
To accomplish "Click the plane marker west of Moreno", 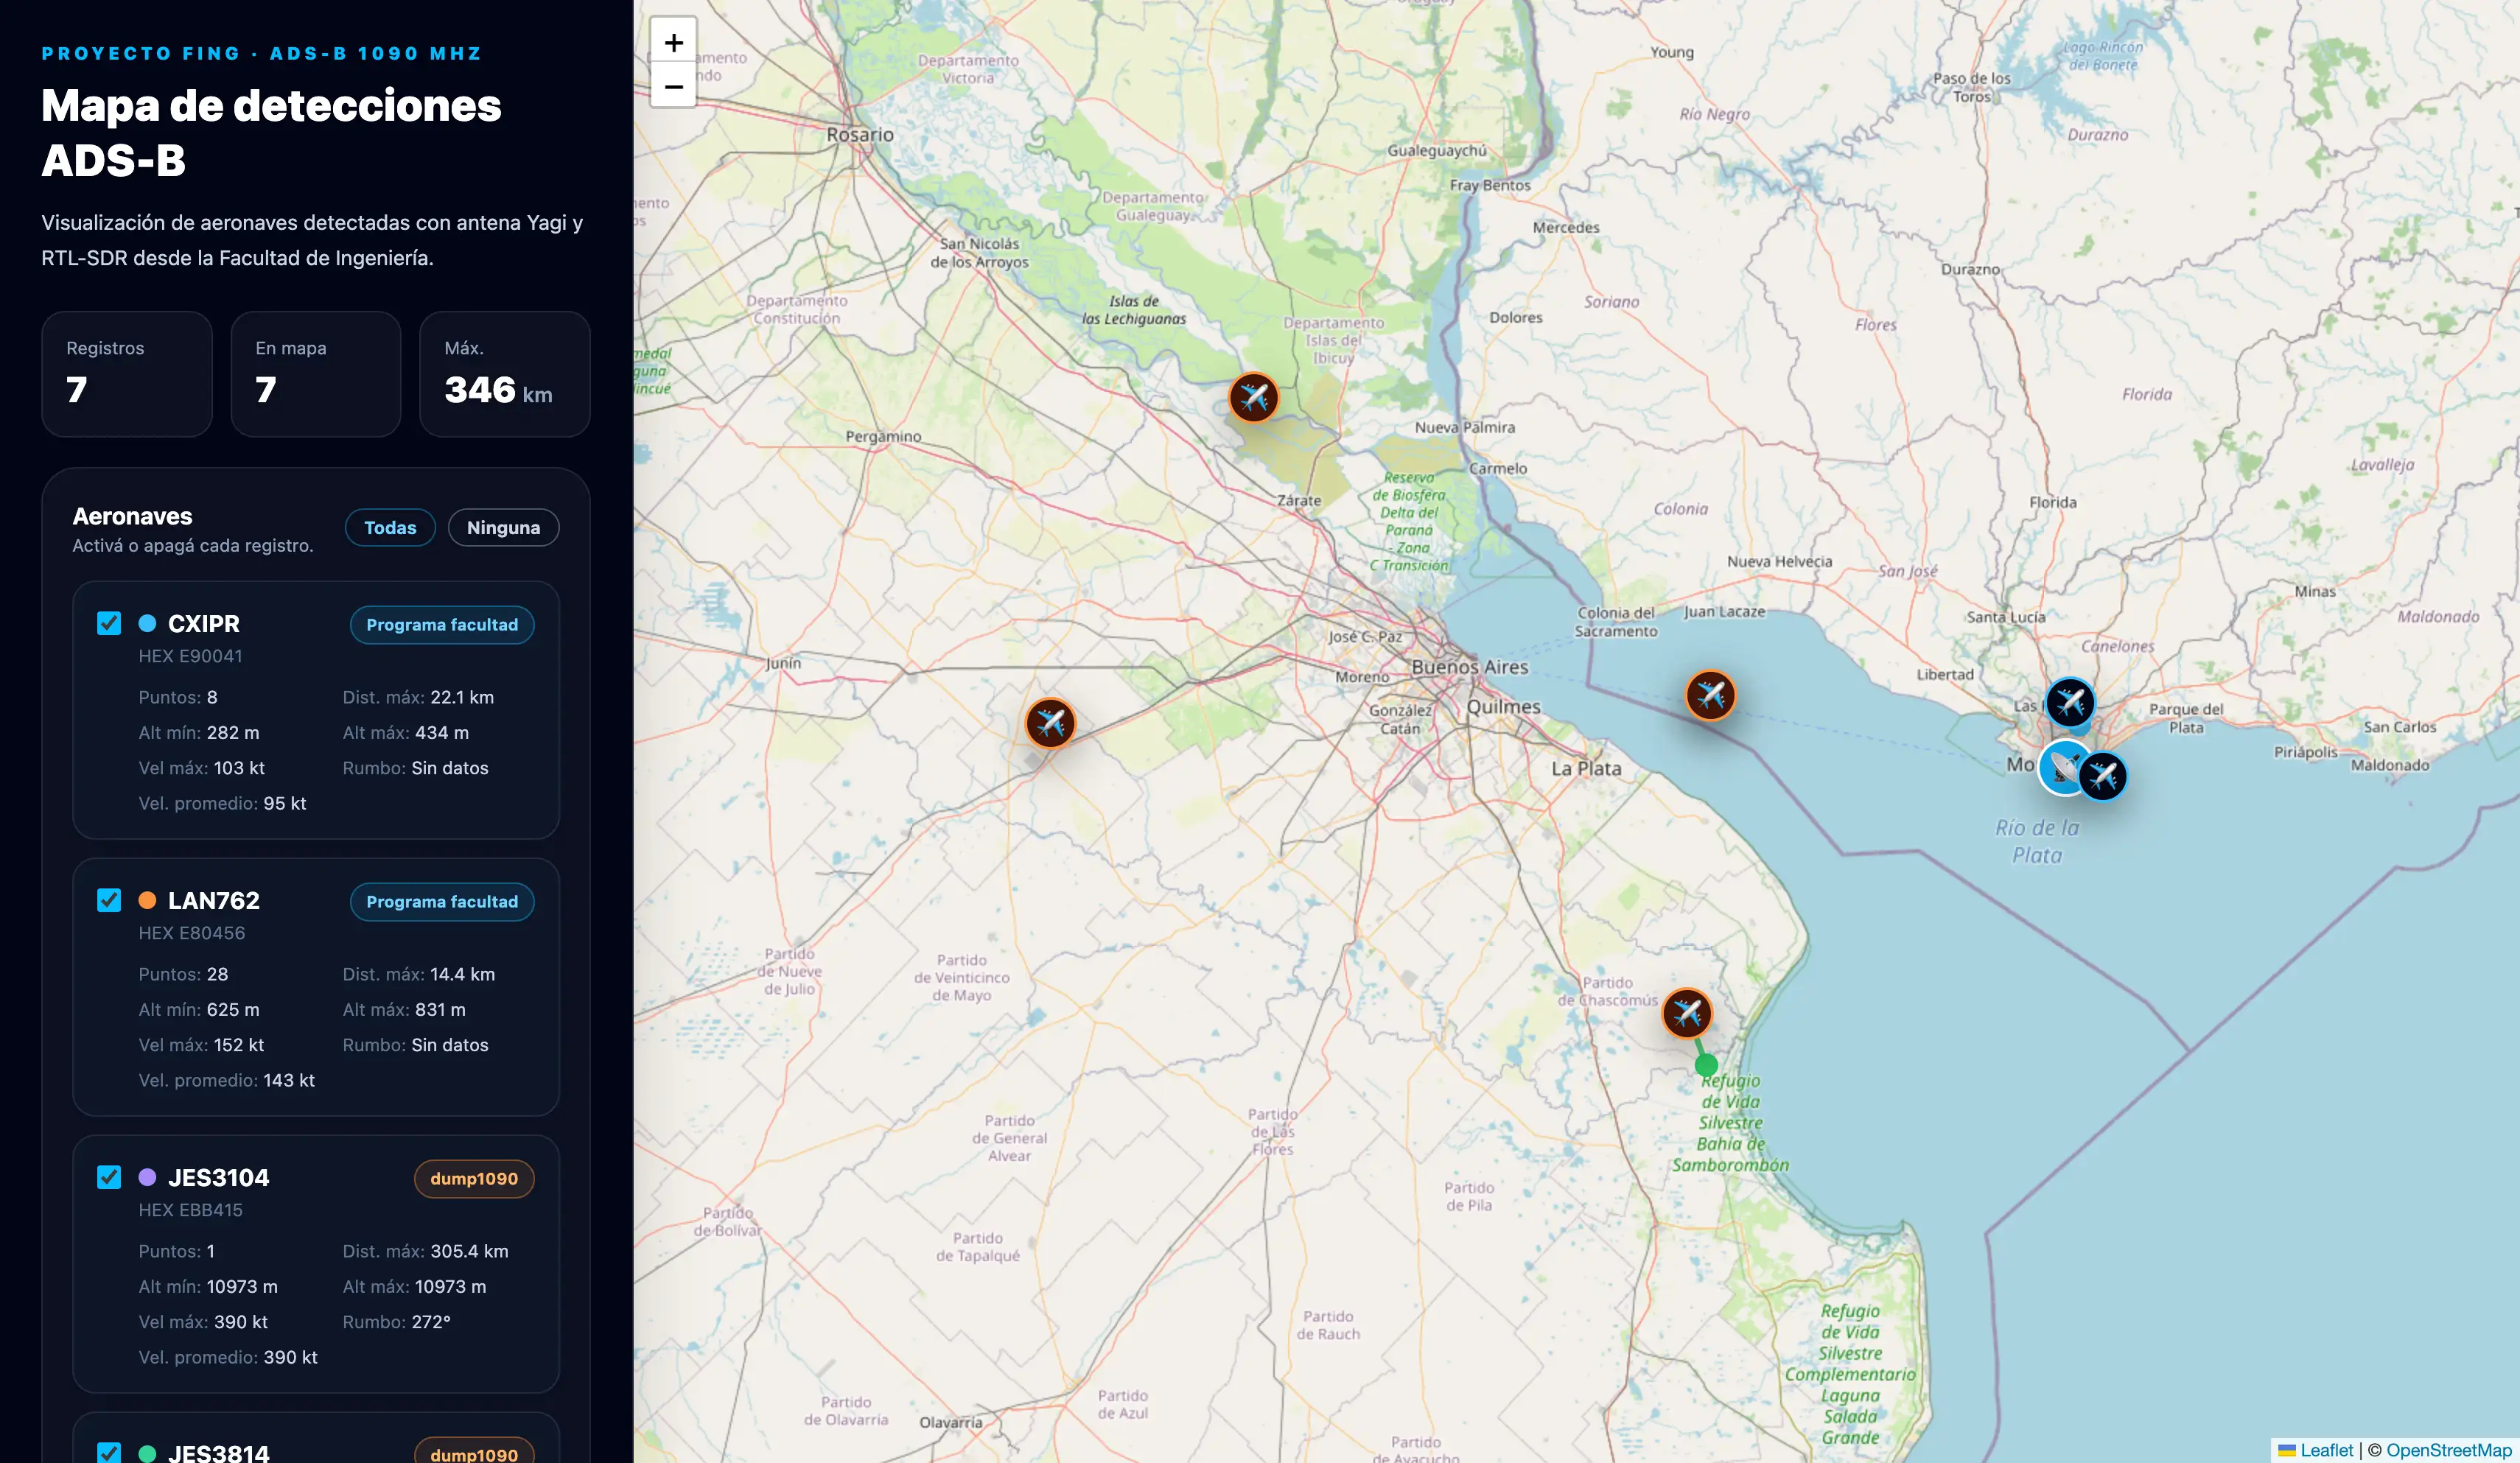I will [1050, 722].
